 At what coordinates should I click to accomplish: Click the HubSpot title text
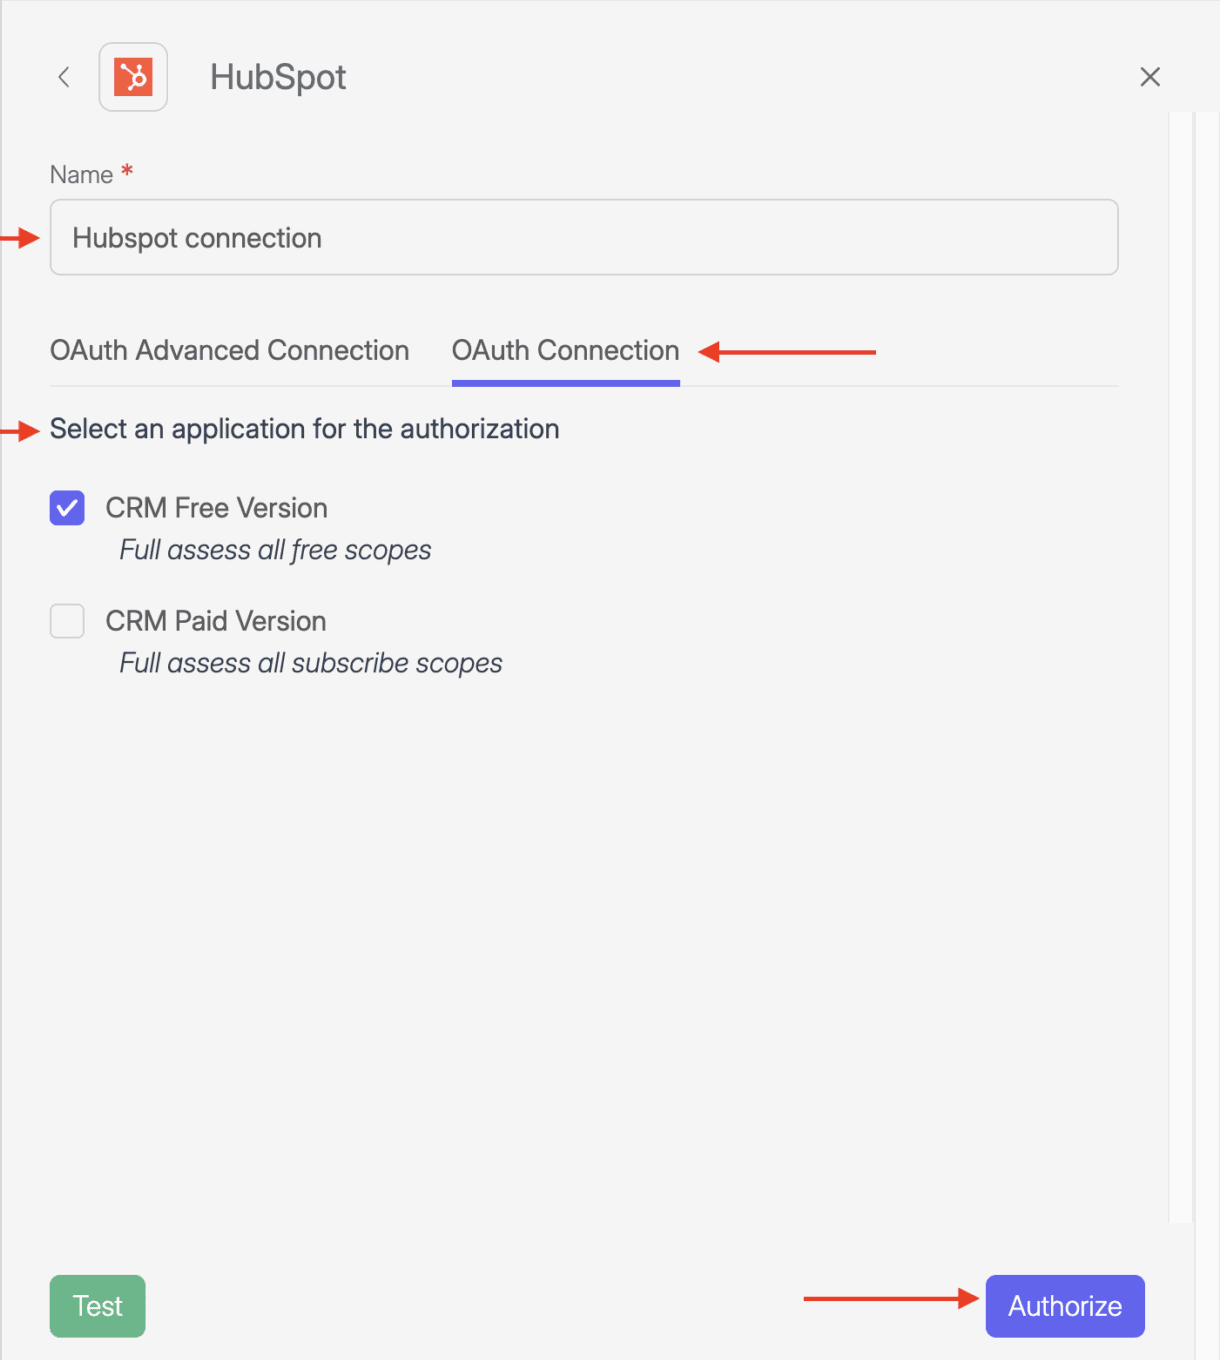(278, 77)
